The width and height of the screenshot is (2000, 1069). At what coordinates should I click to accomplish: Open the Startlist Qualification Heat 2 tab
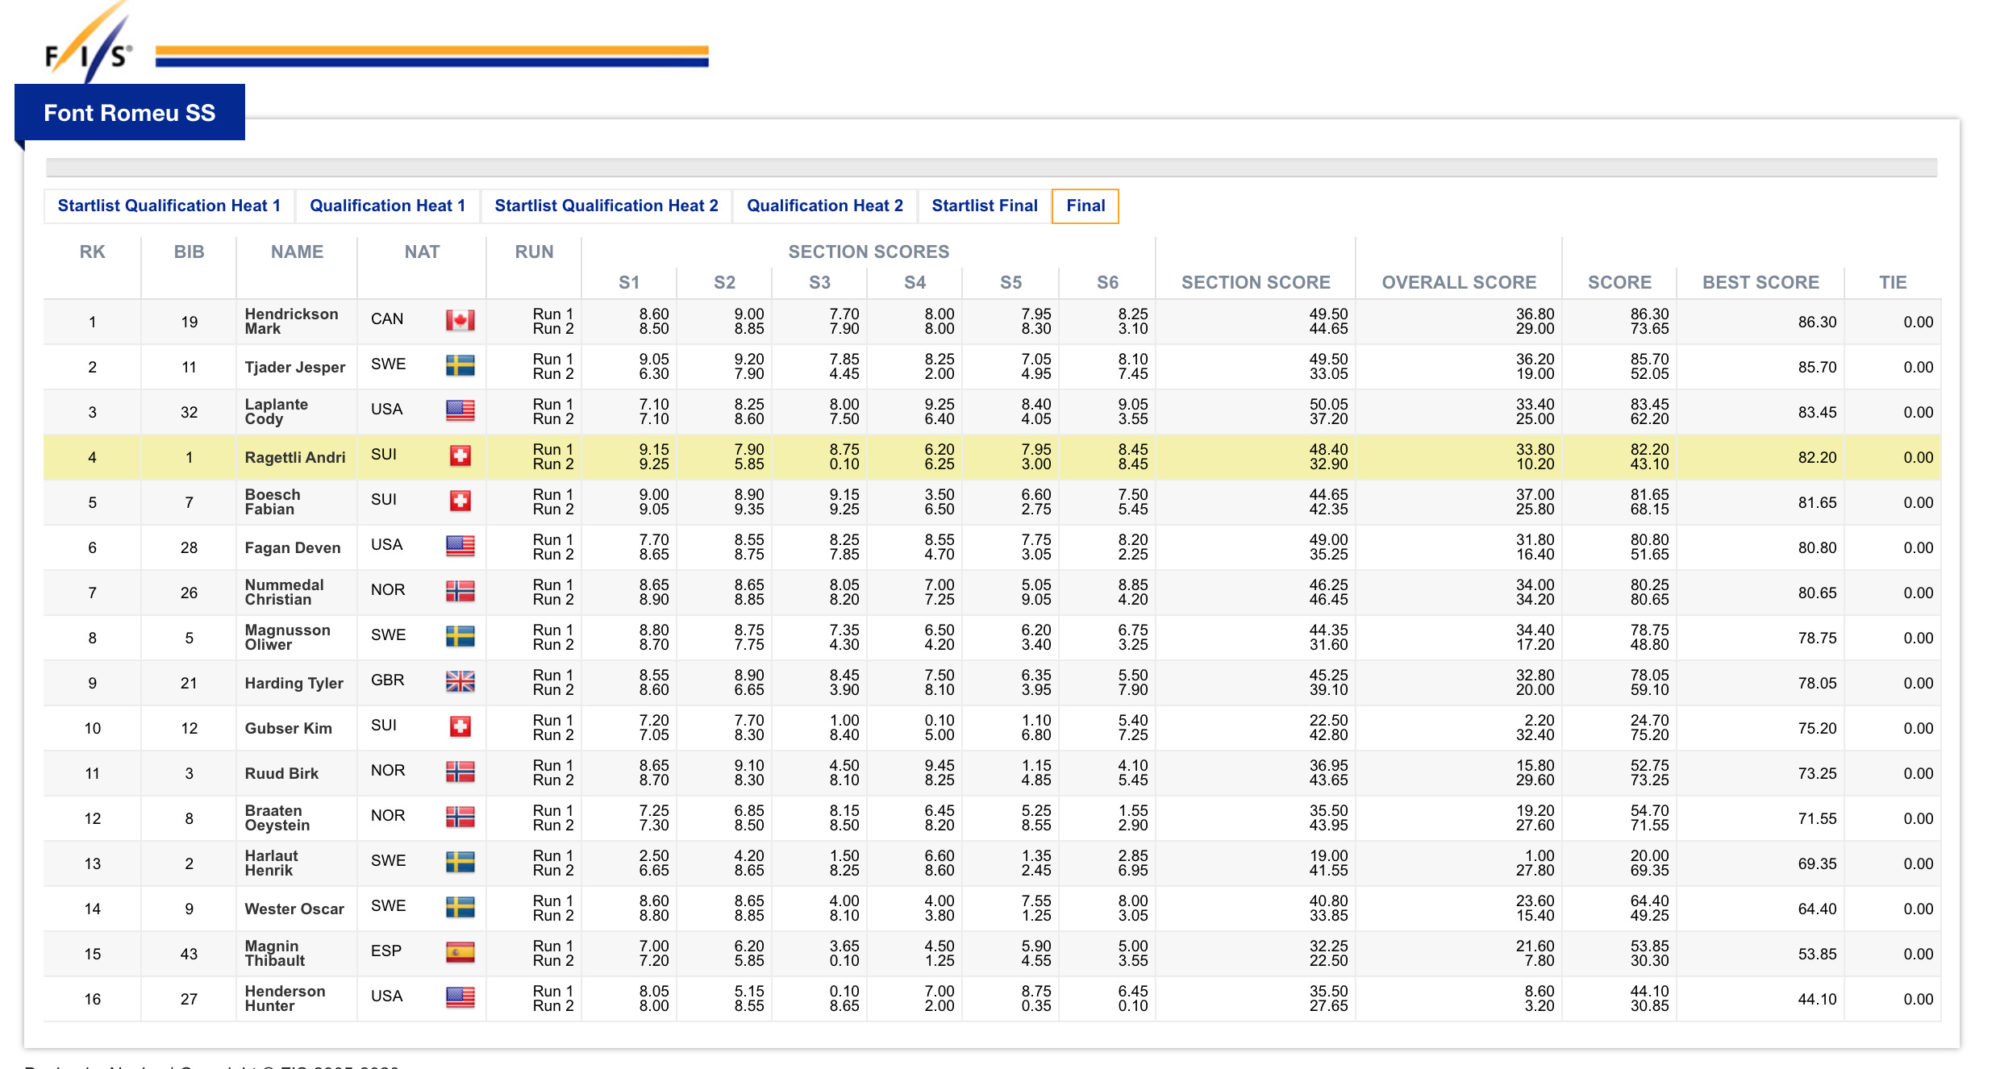(606, 206)
